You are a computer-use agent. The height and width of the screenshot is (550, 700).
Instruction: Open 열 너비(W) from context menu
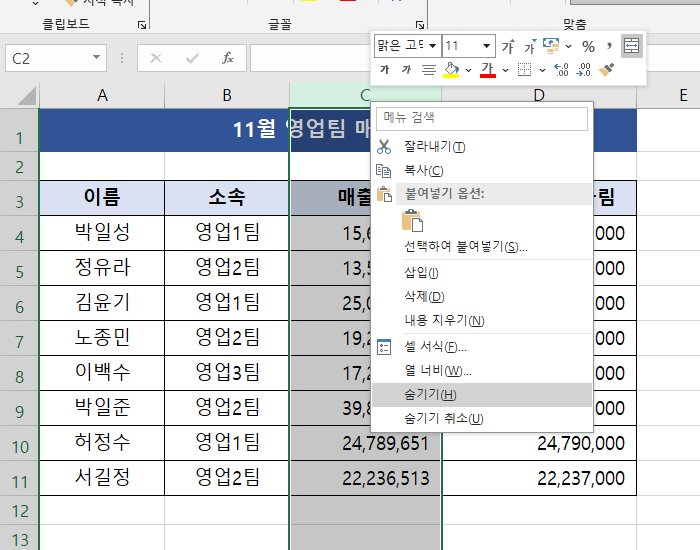tap(482, 371)
